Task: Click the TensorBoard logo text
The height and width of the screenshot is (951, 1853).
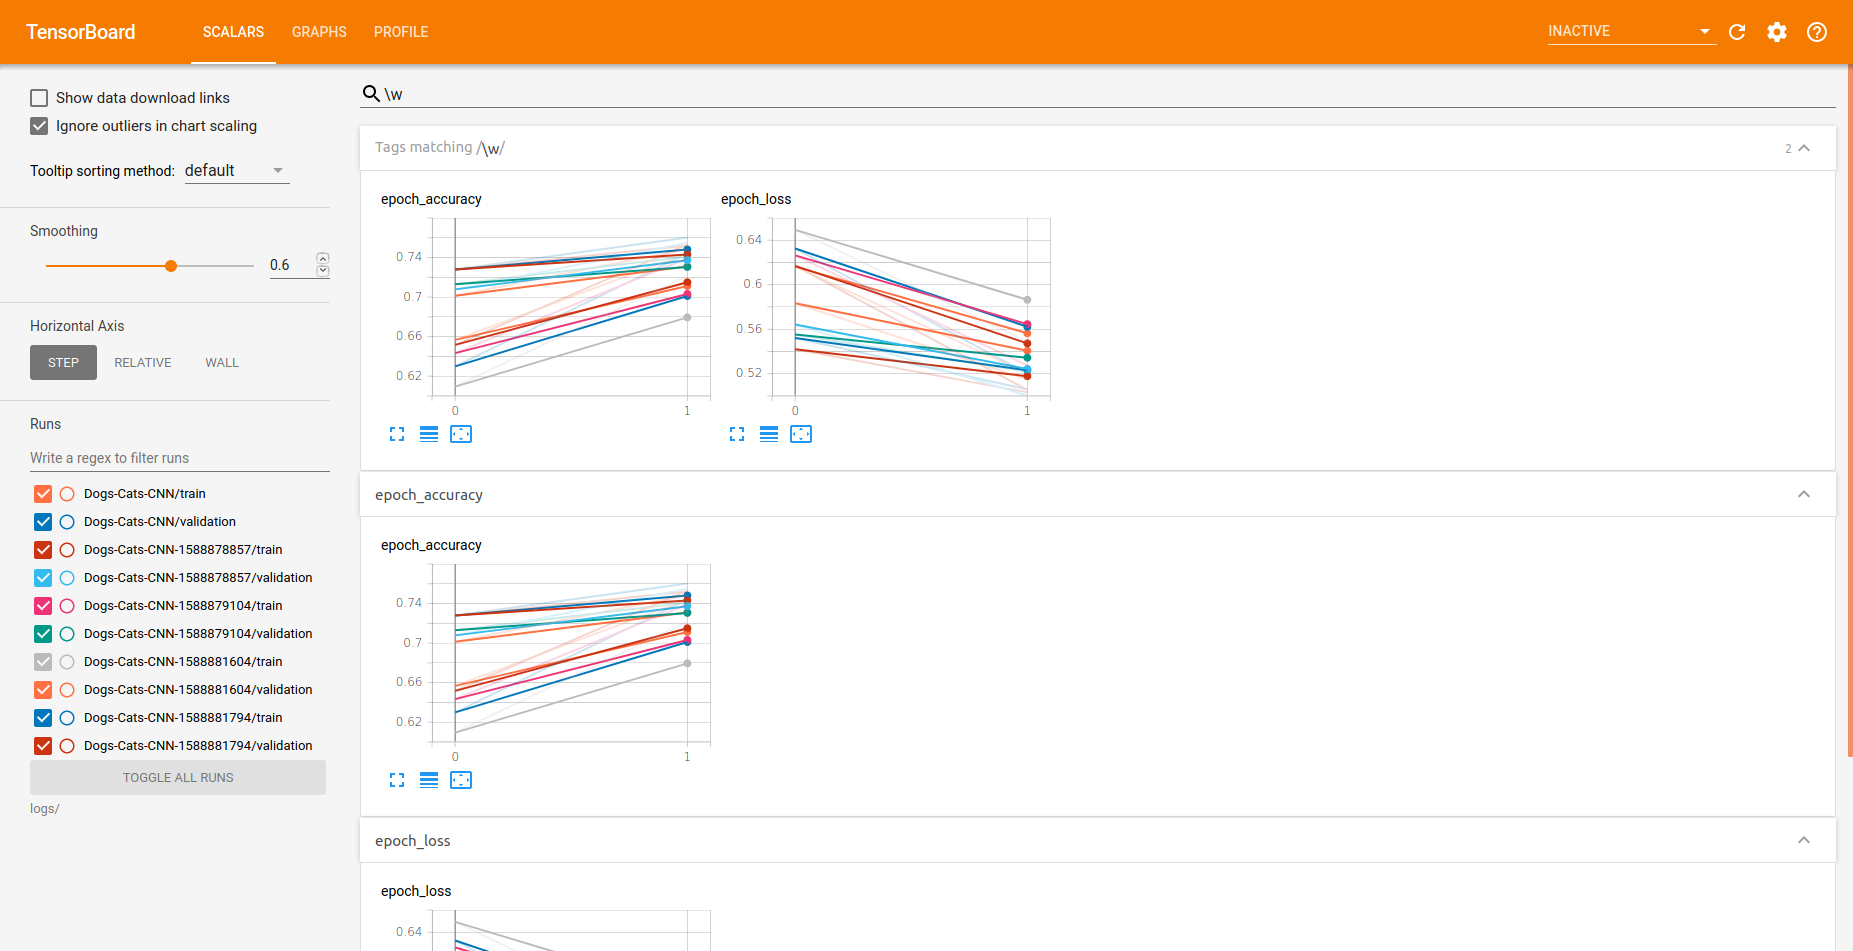Action: point(80,32)
